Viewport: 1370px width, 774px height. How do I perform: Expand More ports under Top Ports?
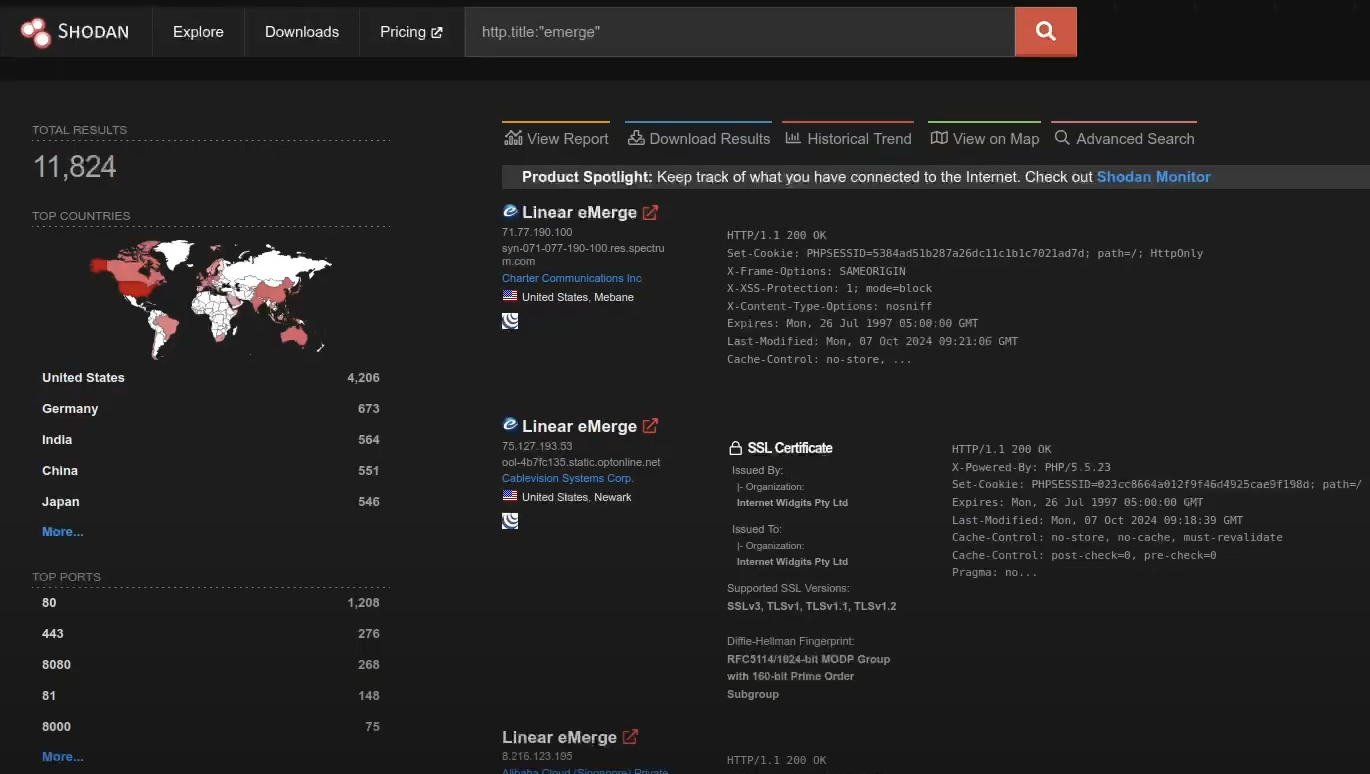[x=62, y=756]
